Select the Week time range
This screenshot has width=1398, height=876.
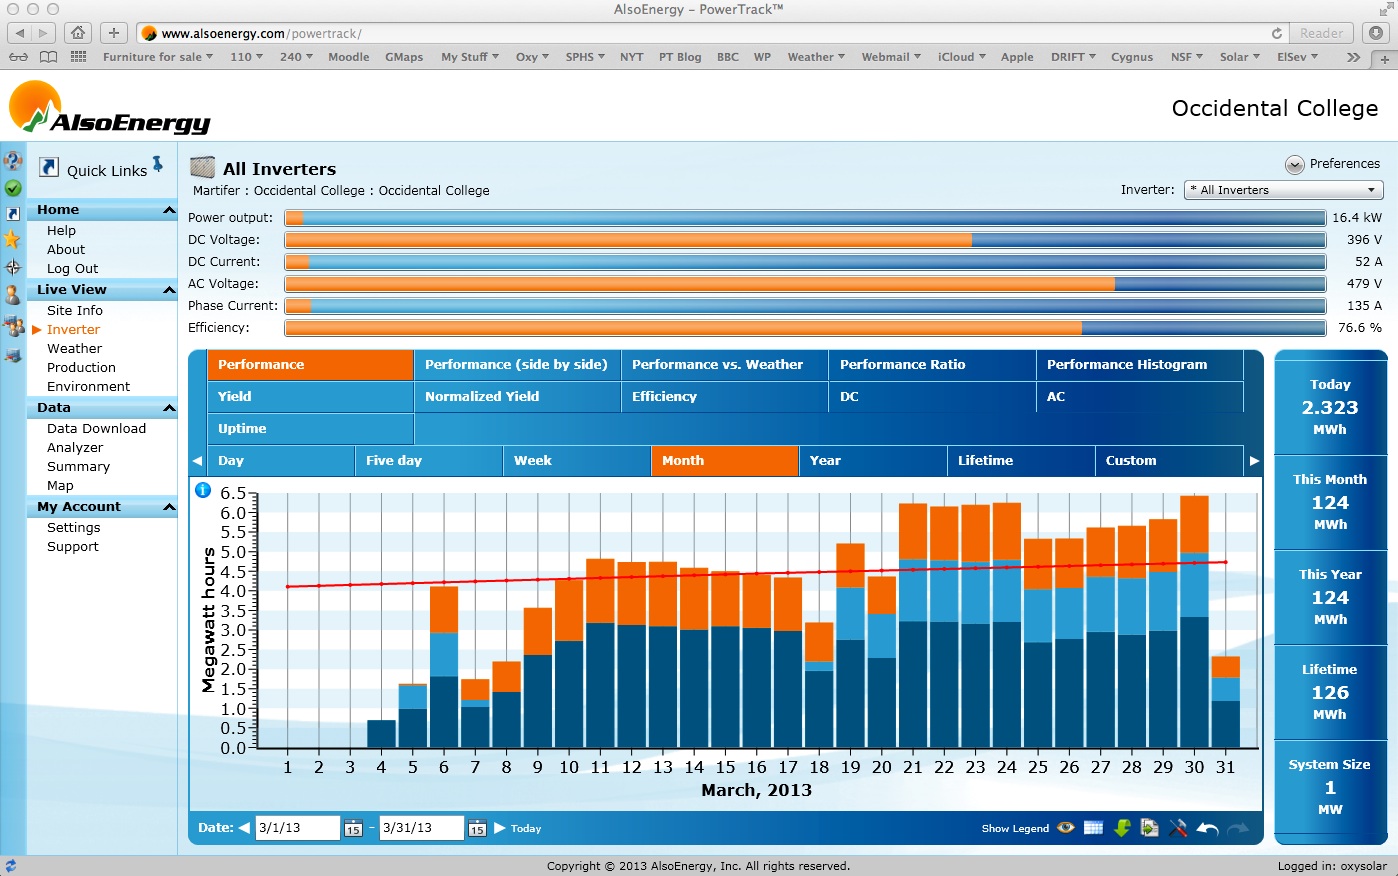(577, 461)
